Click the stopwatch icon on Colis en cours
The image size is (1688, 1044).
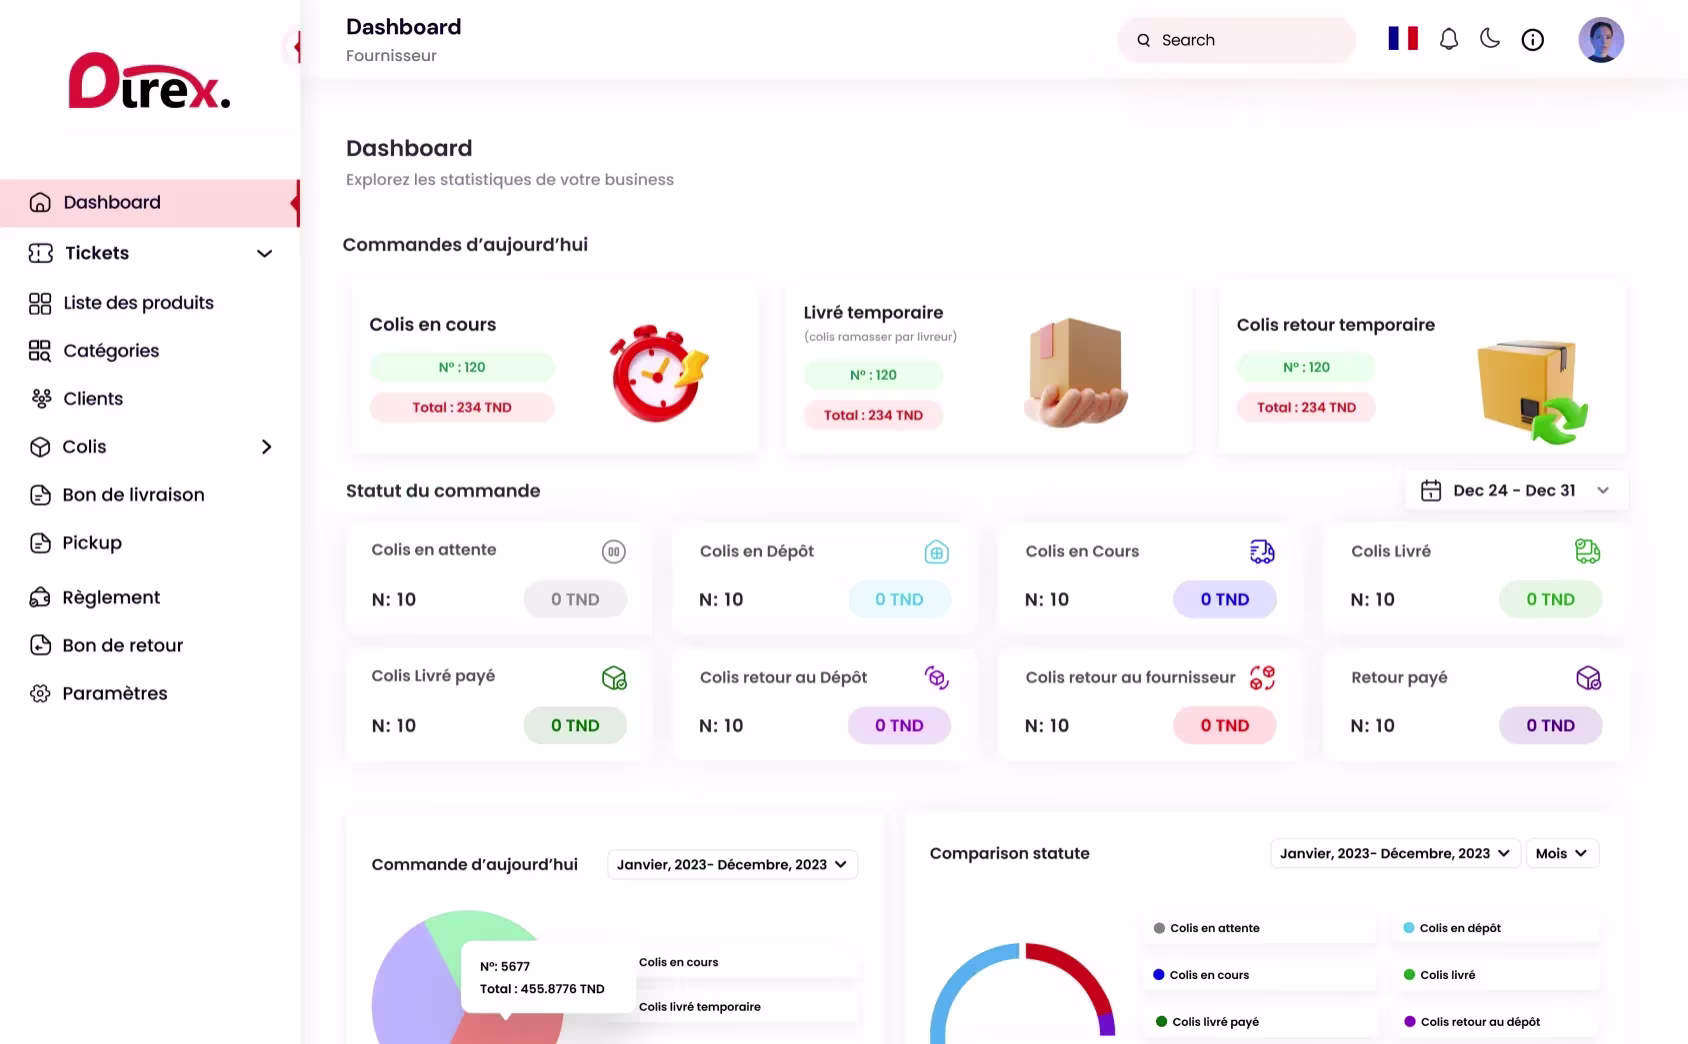[659, 372]
